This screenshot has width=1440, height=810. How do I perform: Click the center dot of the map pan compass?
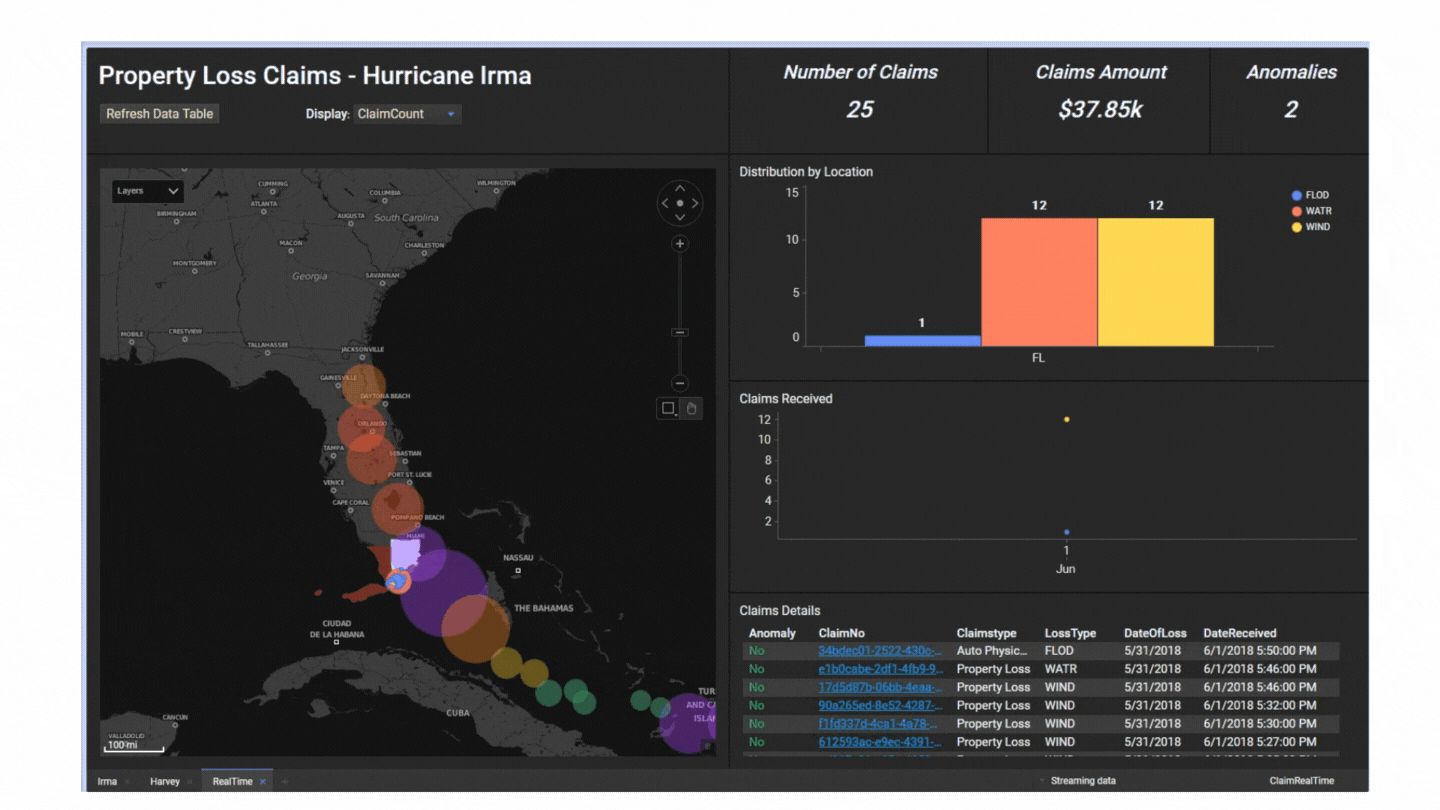[680, 203]
